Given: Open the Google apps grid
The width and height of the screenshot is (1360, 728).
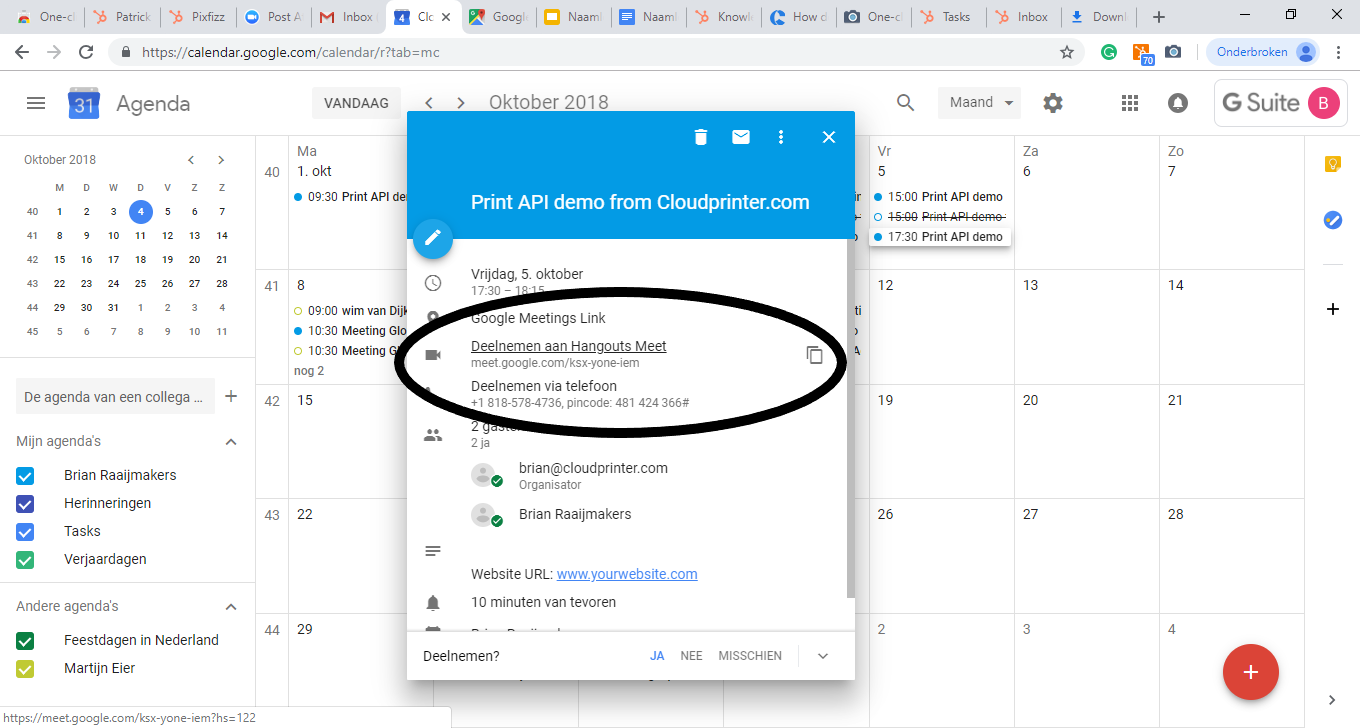Looking at the screenshot, I should (1130, 103).
